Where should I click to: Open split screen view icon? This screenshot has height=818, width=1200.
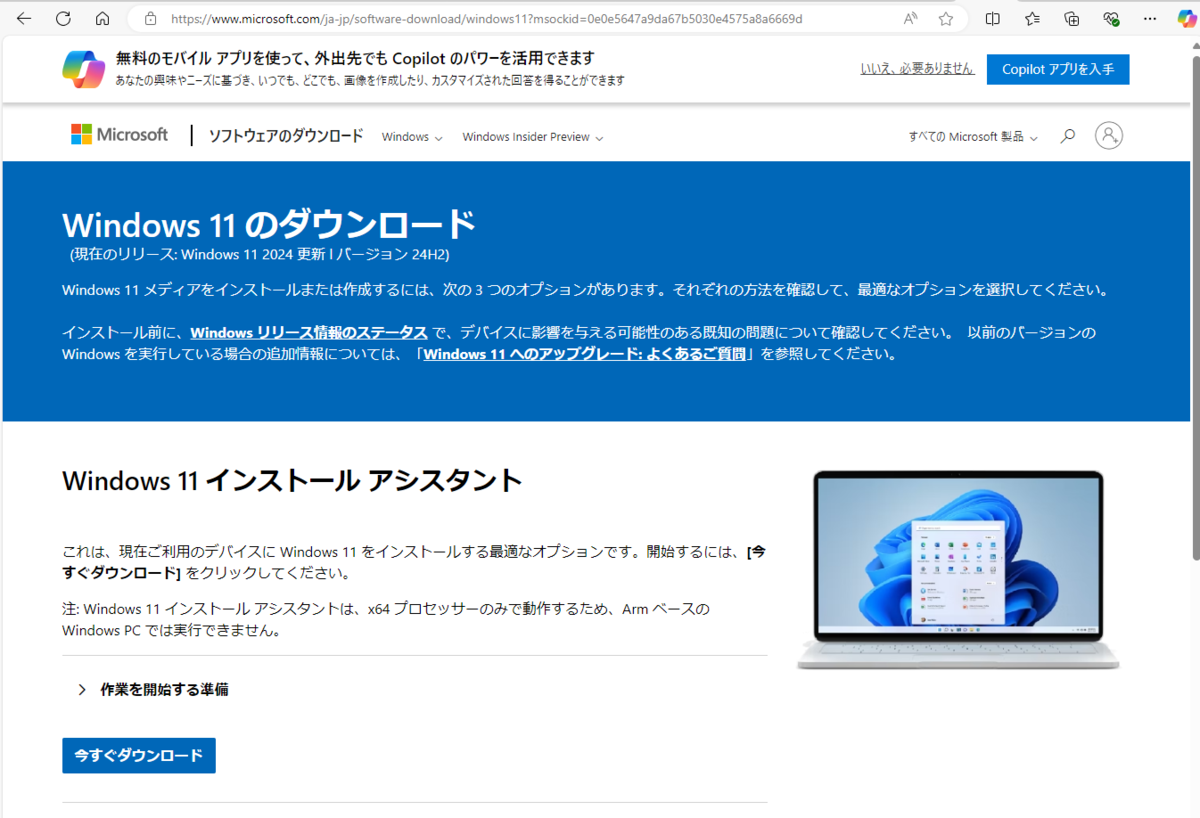(992, 18)
